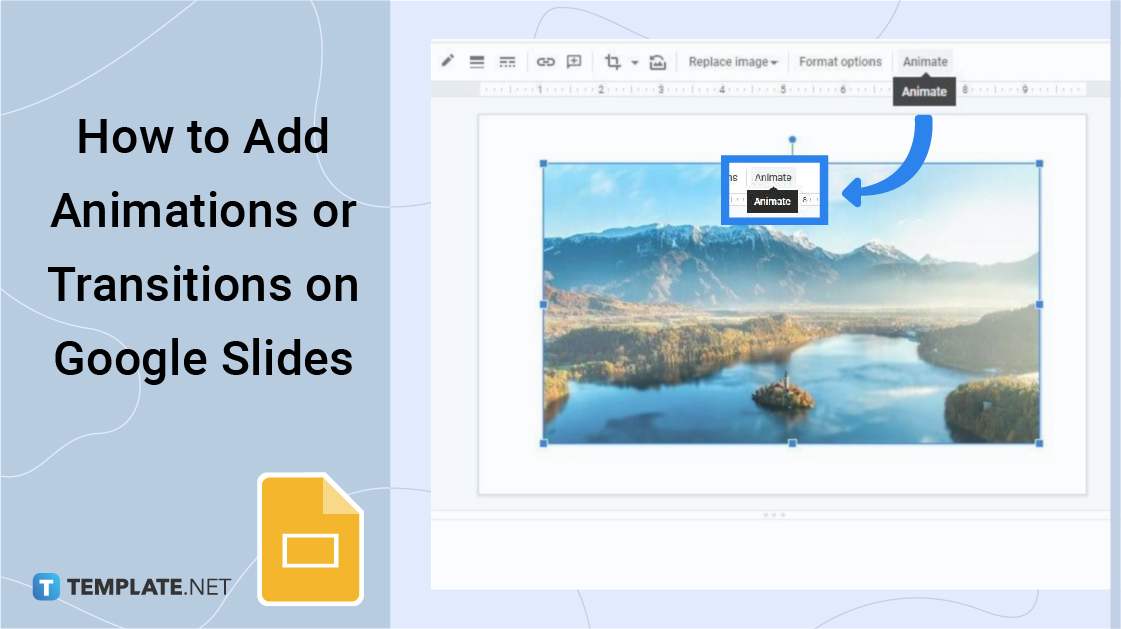The width and height of the screenshot is (1121, 629).
Task: Add a comment via the comment icon
Action: 574,61
